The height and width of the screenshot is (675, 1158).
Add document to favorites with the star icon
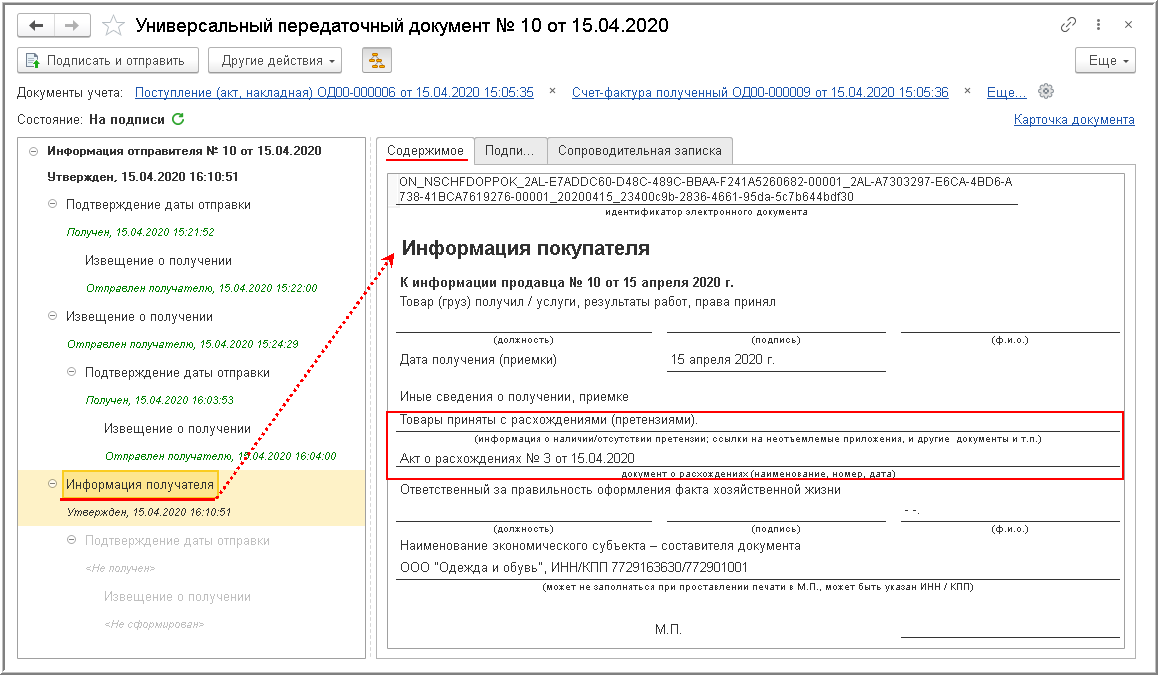(113, 26)
